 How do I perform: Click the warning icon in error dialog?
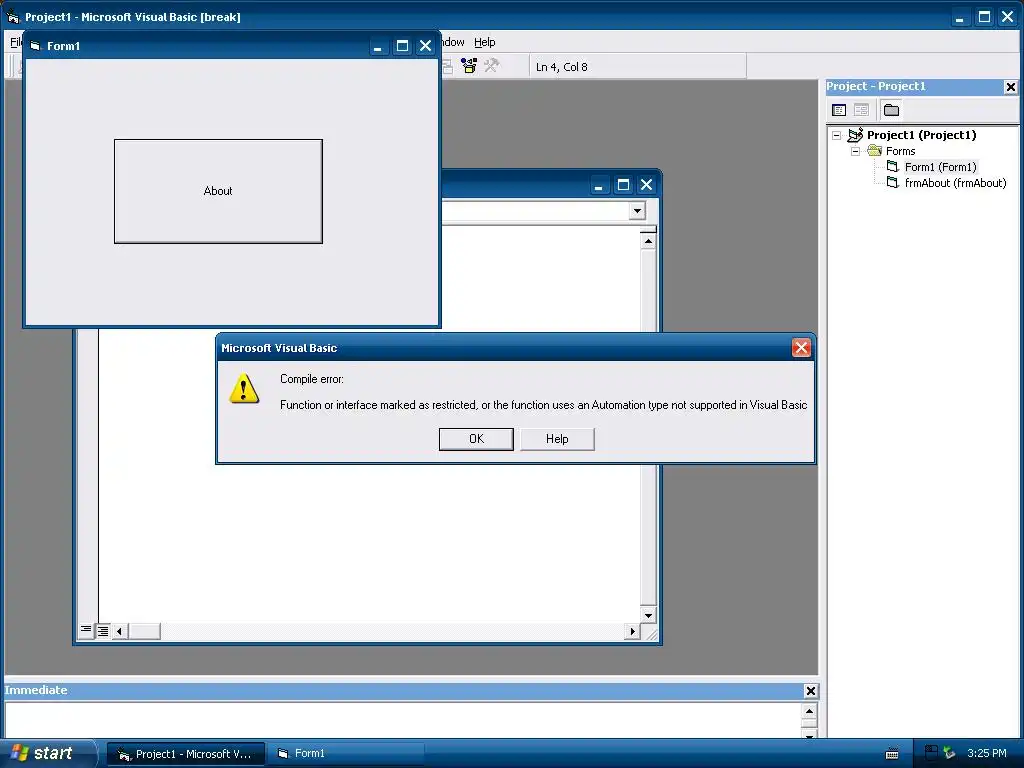(244, 389)
